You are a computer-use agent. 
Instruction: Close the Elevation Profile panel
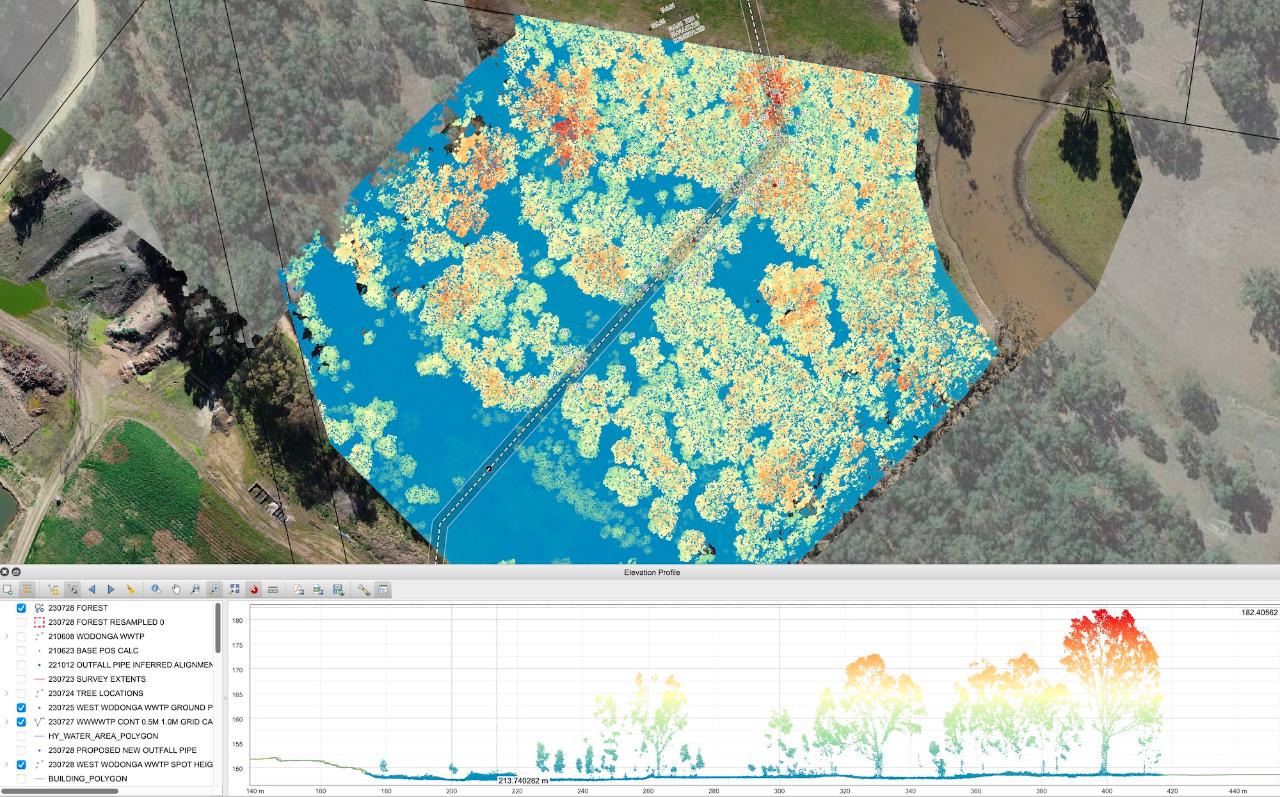5,572
